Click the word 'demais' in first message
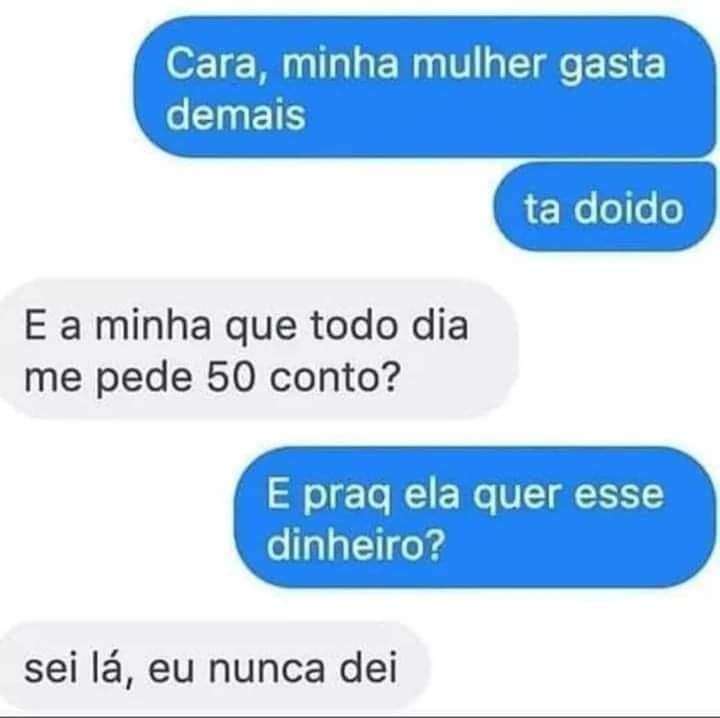Screen dimensions: 720x718 (236, 113)
